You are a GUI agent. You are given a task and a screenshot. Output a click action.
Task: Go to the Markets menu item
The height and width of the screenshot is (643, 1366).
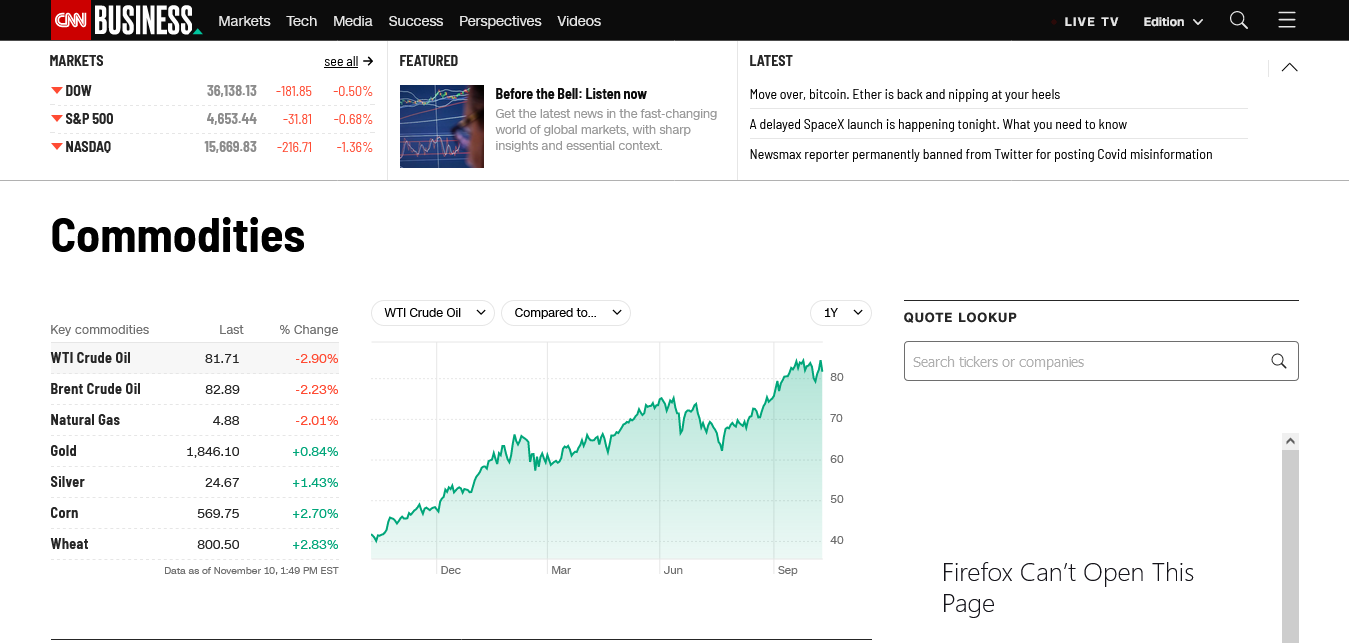pos(244,21)
